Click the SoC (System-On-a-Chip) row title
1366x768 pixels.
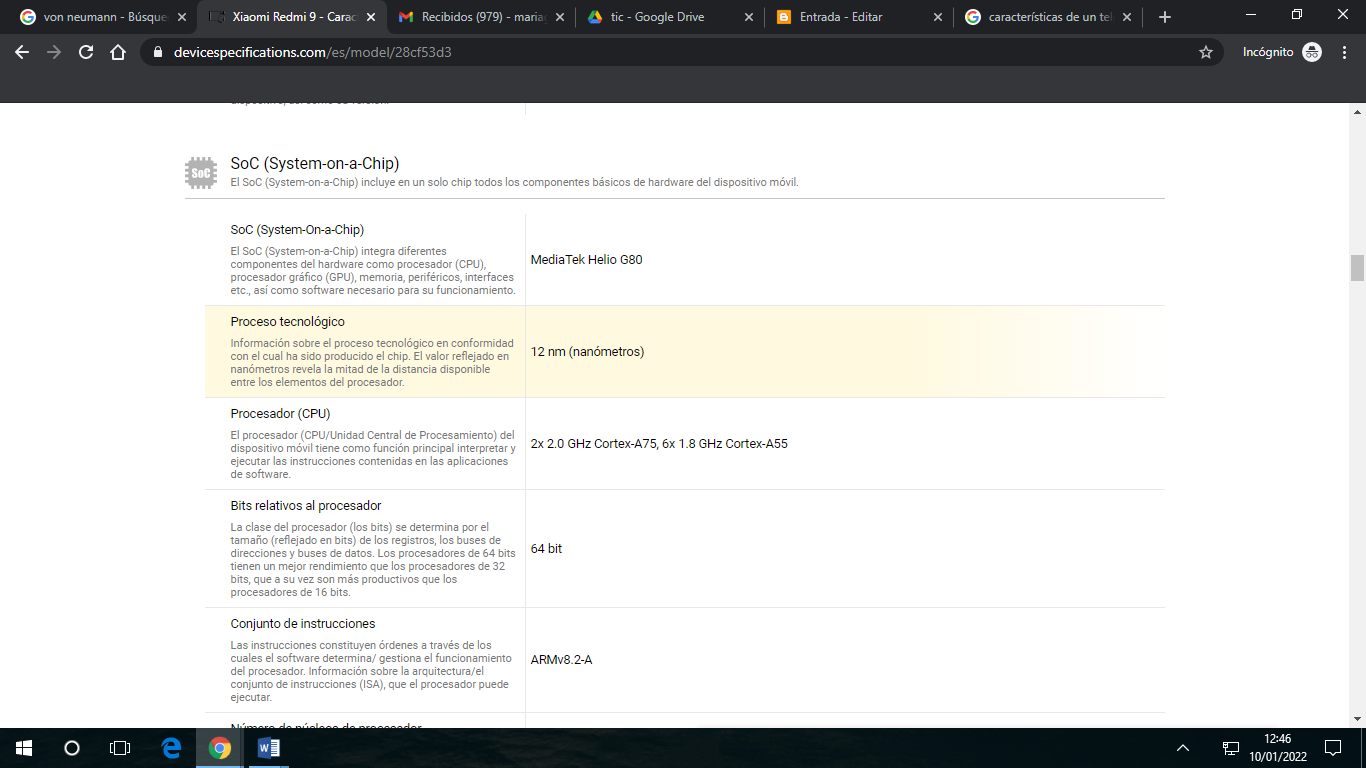click(297, 229)
